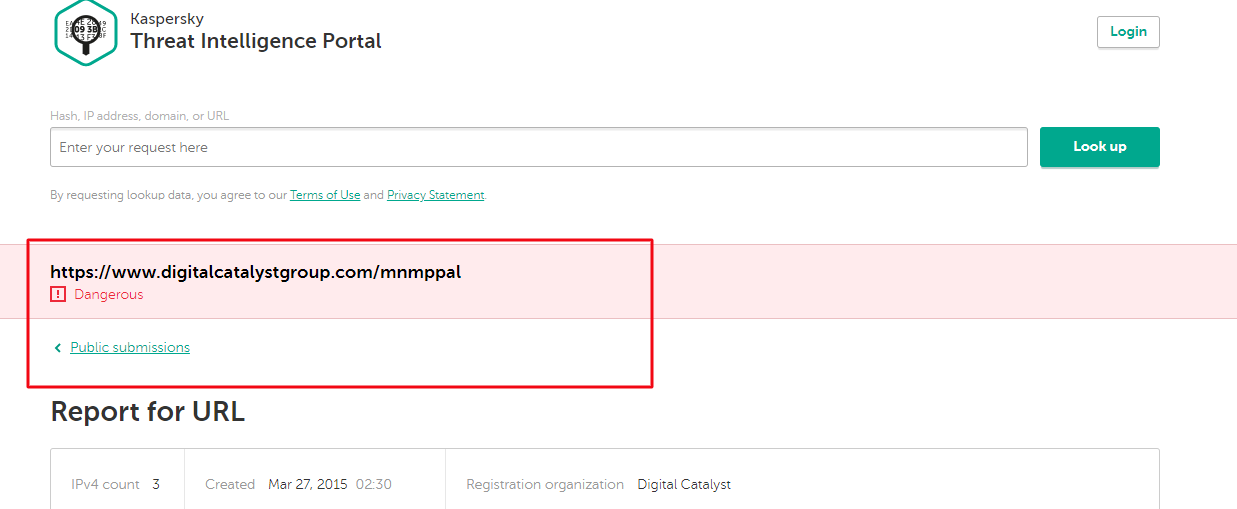The width and height of the screenshot is (1237, 509).
Task: Click the Registration organization label
Action: 545,484
